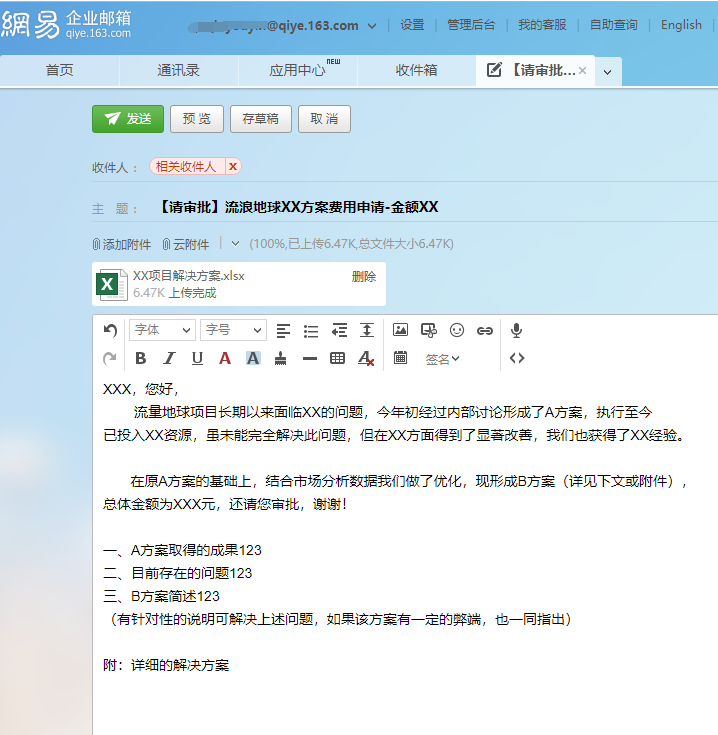Open the red font color picker
The width and height of the screenshot is (718, 735).
click(225, 359)
